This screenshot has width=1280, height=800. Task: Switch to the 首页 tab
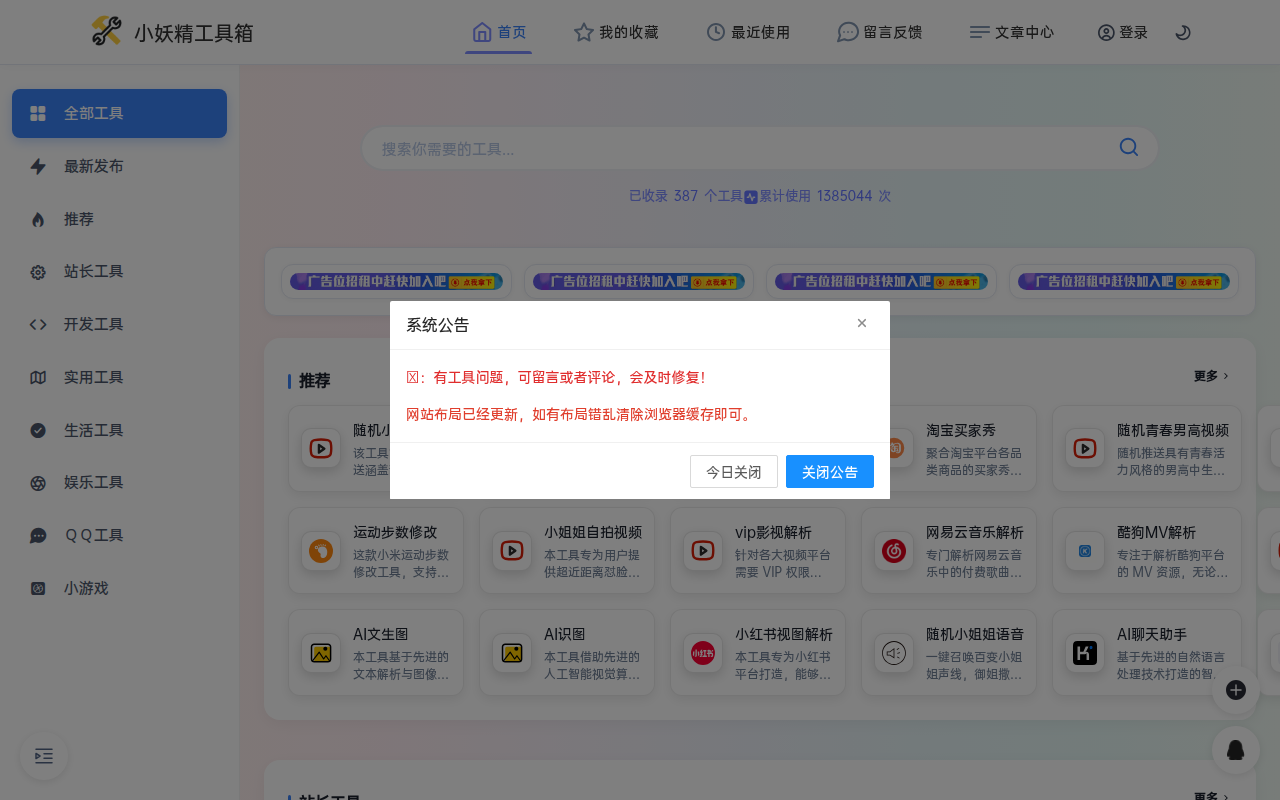498,31
